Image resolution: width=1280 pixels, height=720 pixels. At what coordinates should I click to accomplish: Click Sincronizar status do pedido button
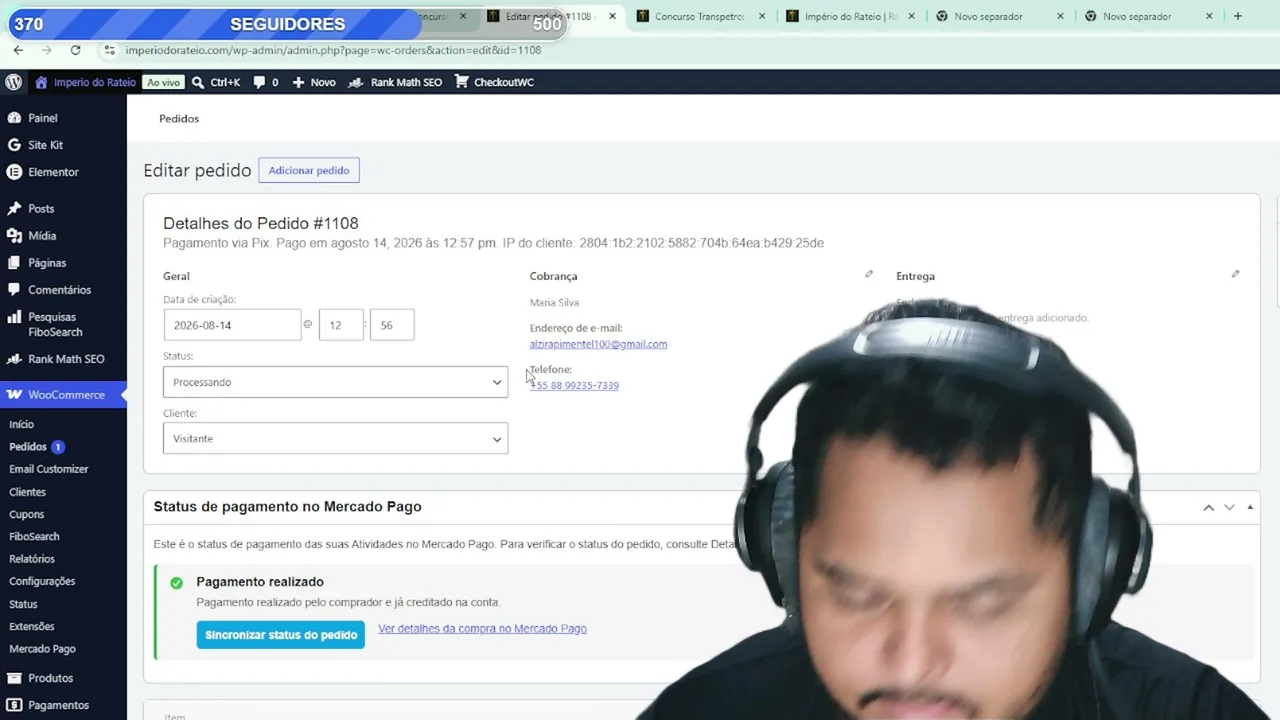point(281,635)
